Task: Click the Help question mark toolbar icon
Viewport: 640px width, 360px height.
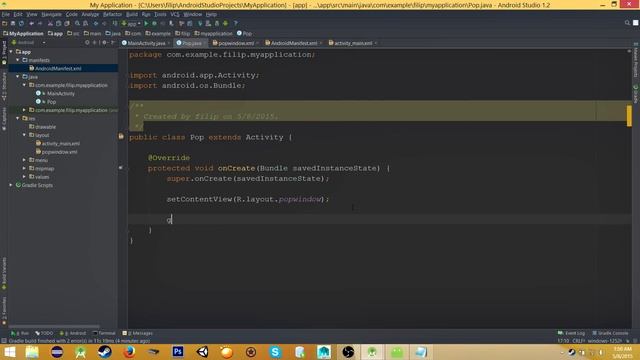Action: [x=235, y=24]
